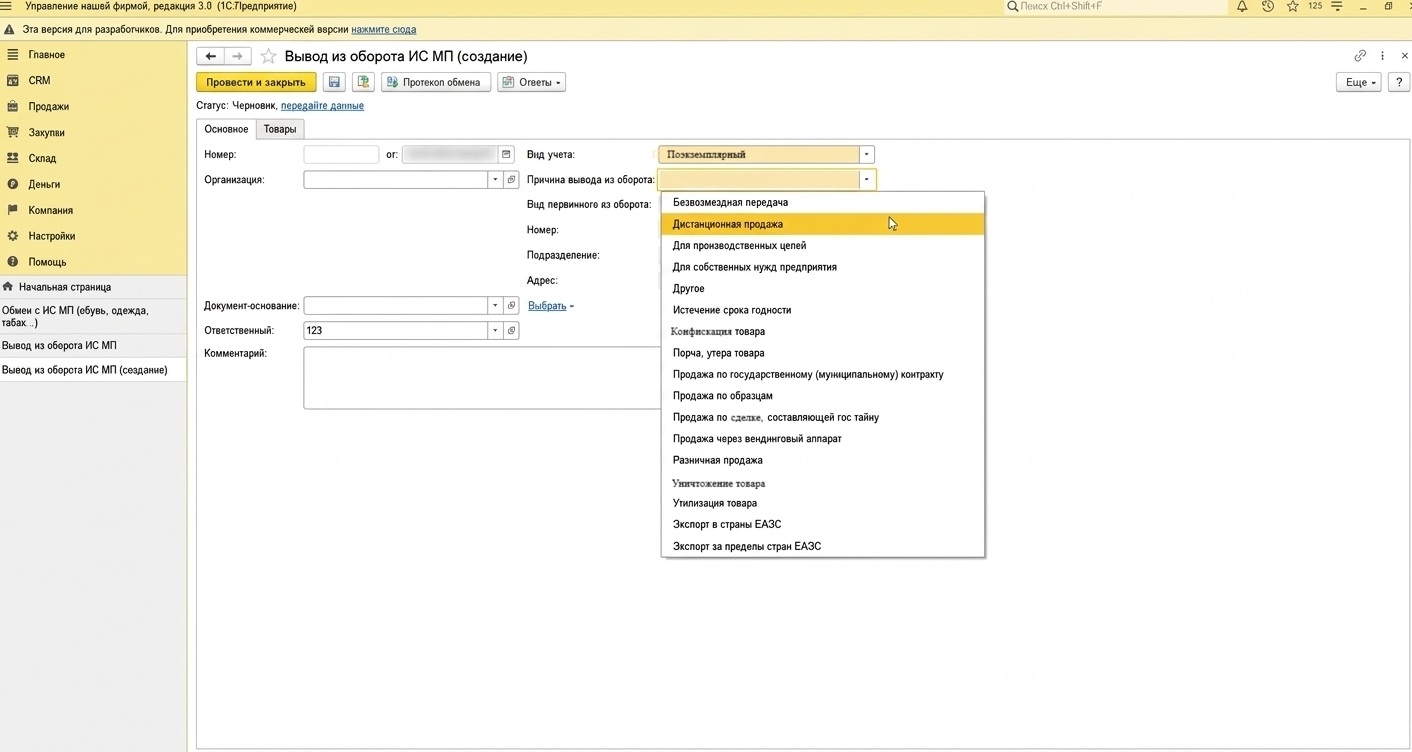Viewport: 1412px width, 752px height.
Task: Open the notifications bell
Action: 1242,6
